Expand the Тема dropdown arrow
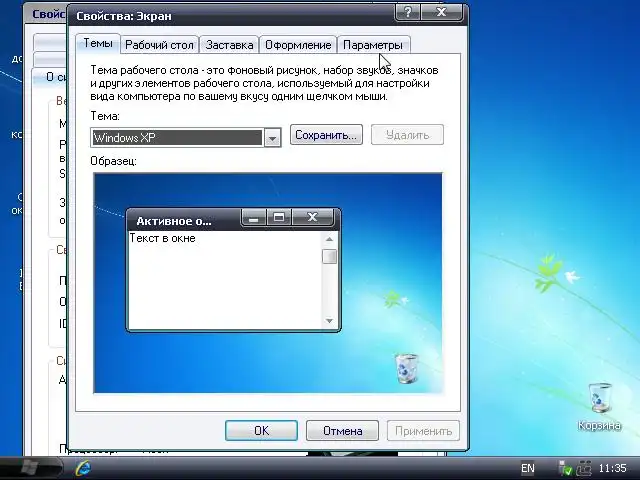The height and width of the screenshot is (480, 640). pyautogui.click(x=272, y=138)
